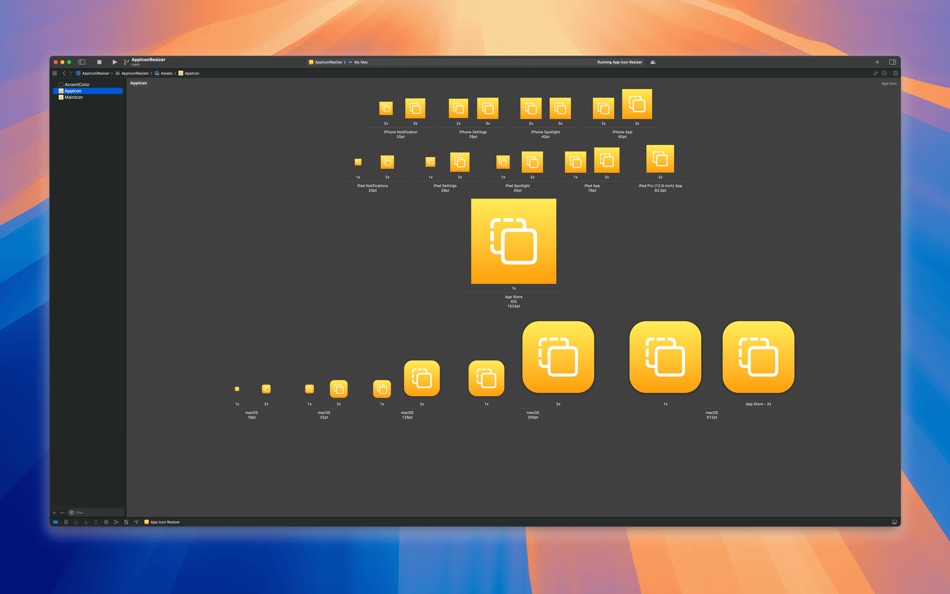The width and height of the screenshot is (950, 594).
Task: Stop the running app
Action: click(x=100, y=60)
